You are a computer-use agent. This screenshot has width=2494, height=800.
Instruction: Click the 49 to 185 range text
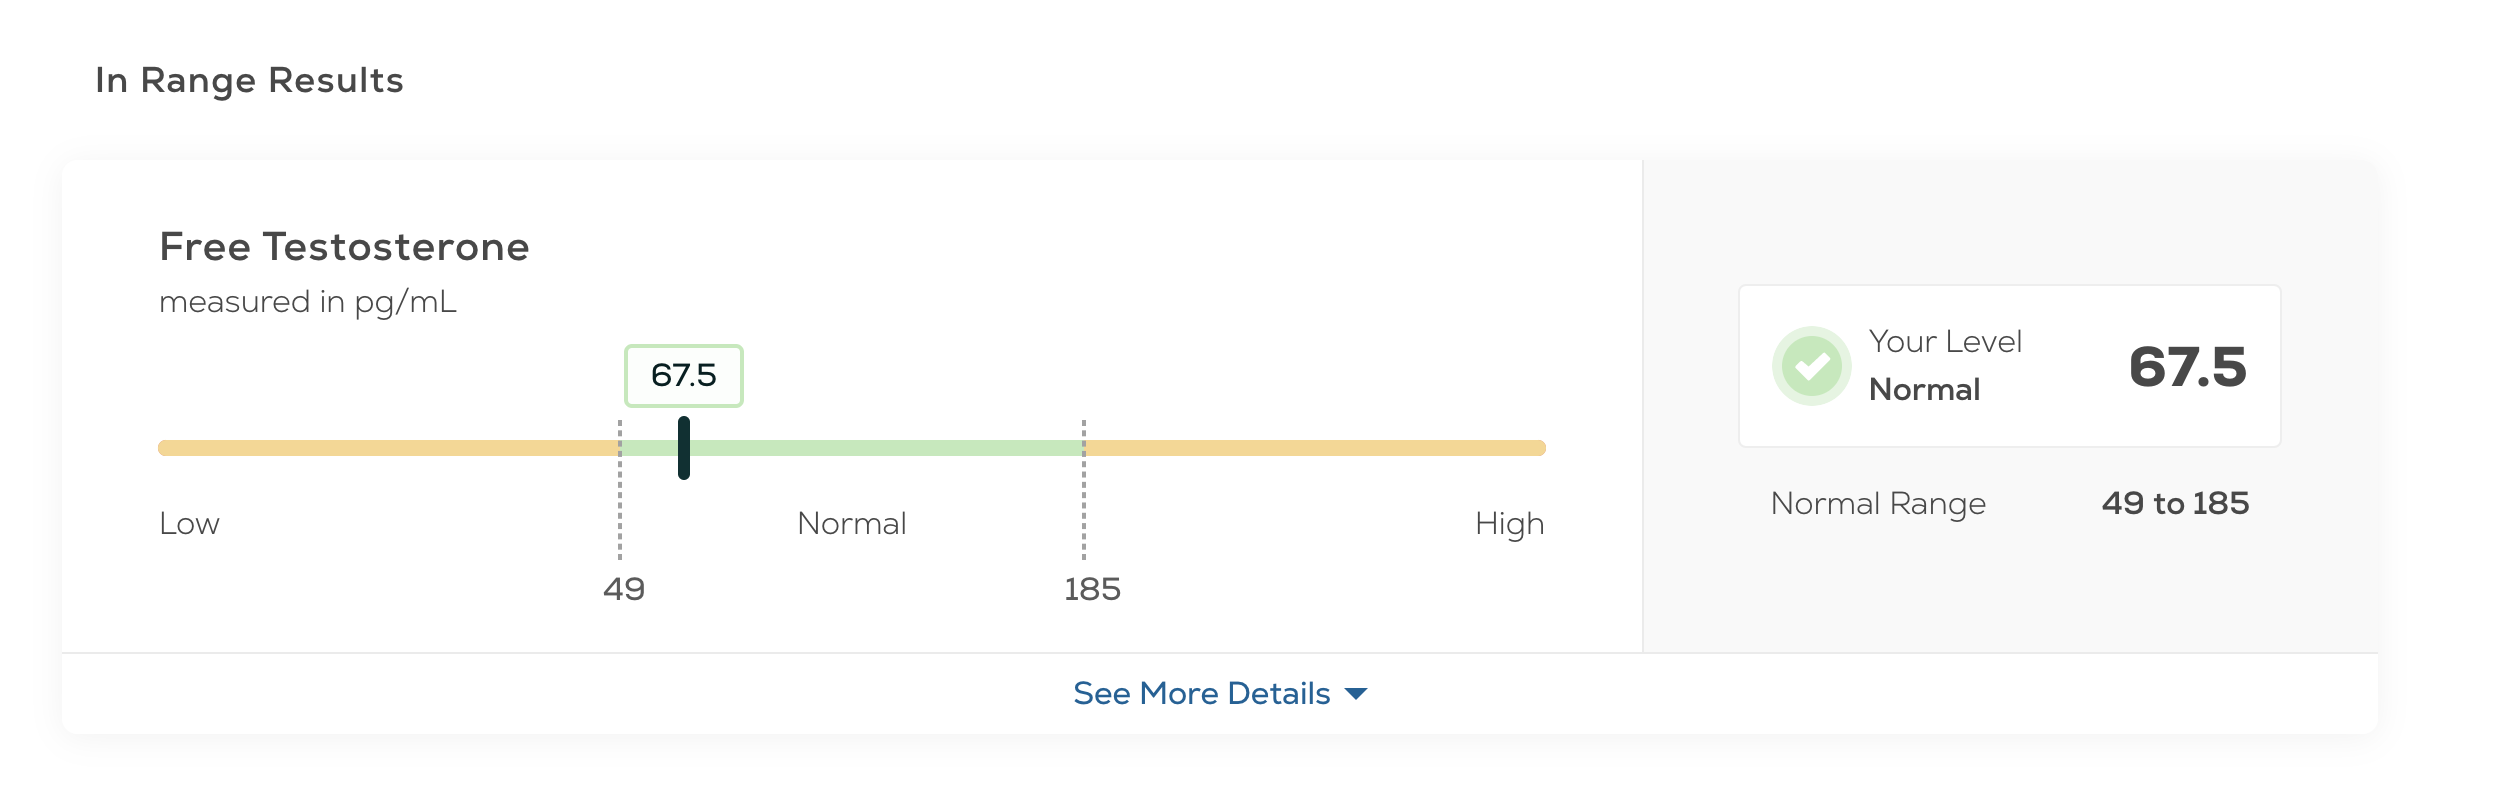[x=2175, y=503]
